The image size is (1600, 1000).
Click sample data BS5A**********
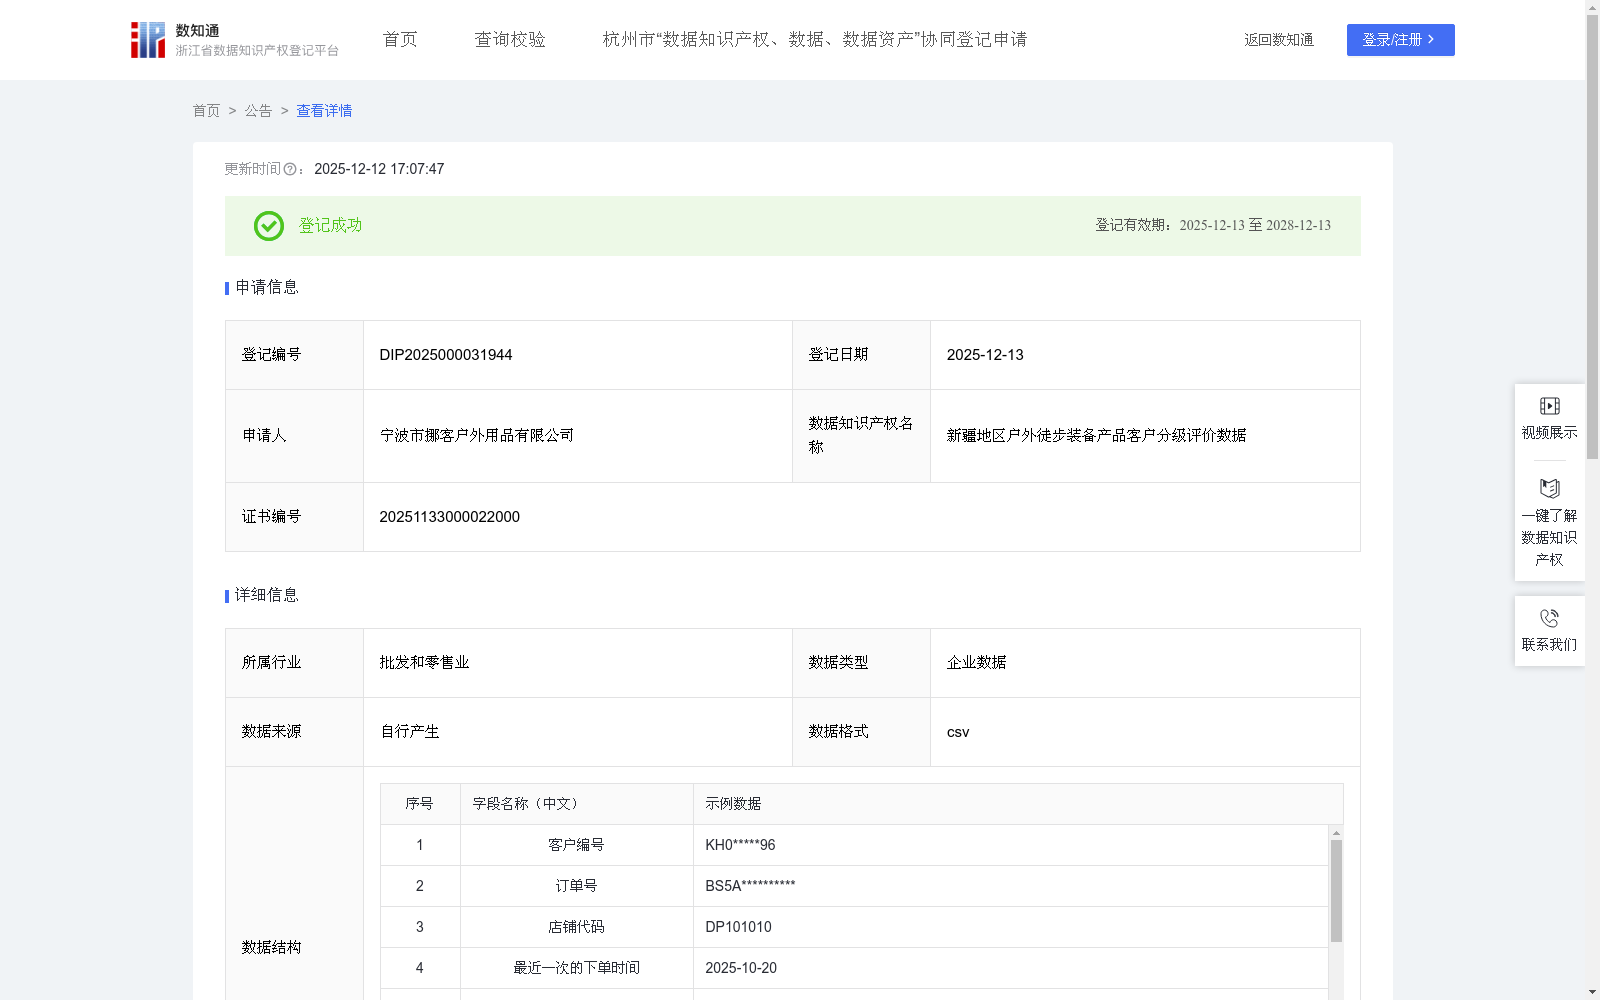pyautogui.click(x=750, y=886)
